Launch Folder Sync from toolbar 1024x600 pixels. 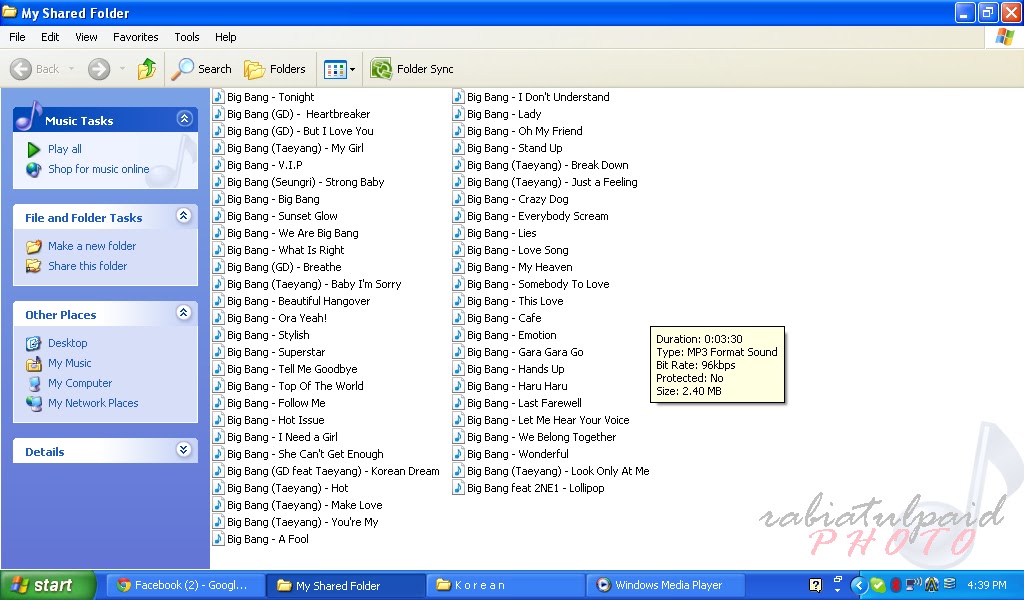click(x=411, y=69)
